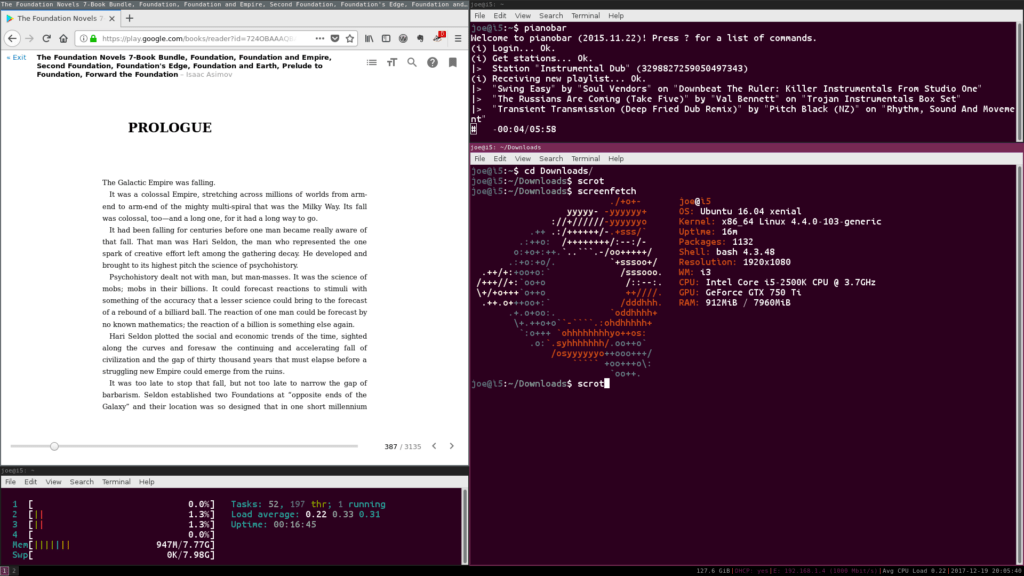The width and height of the screenshot is (1024, 576).
Task: Click the book page position slider handle
Action: [x=54, y=446]
